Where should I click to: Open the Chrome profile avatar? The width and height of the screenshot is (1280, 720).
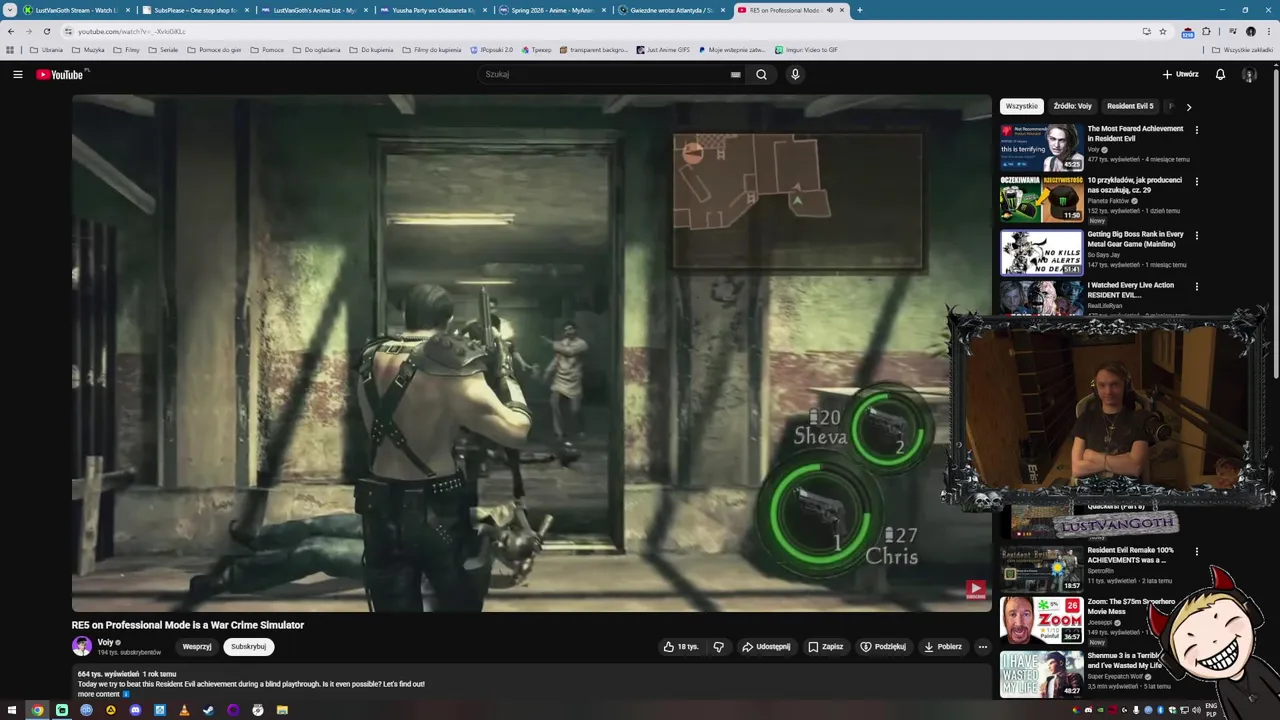[x=1250, y=31]
